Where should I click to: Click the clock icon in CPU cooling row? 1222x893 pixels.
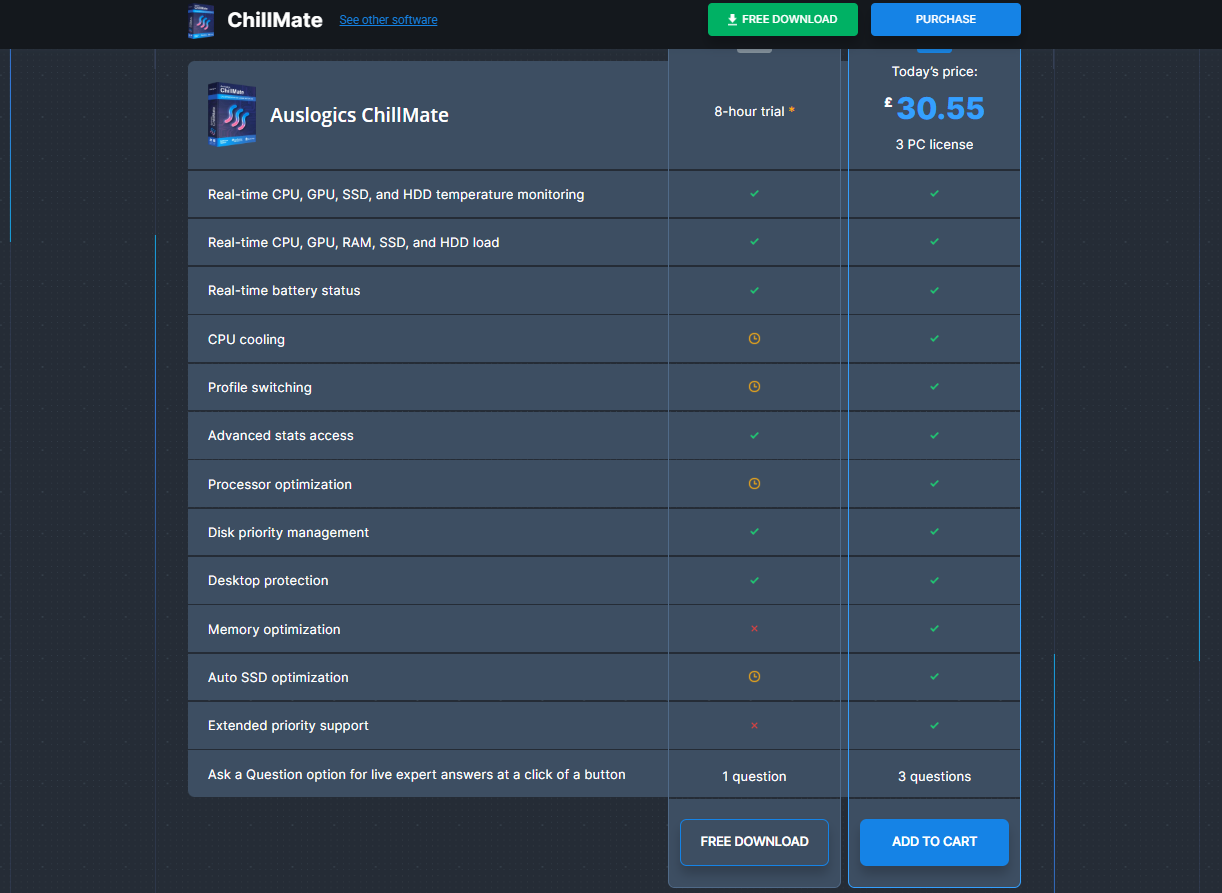[x=754, y=339]
